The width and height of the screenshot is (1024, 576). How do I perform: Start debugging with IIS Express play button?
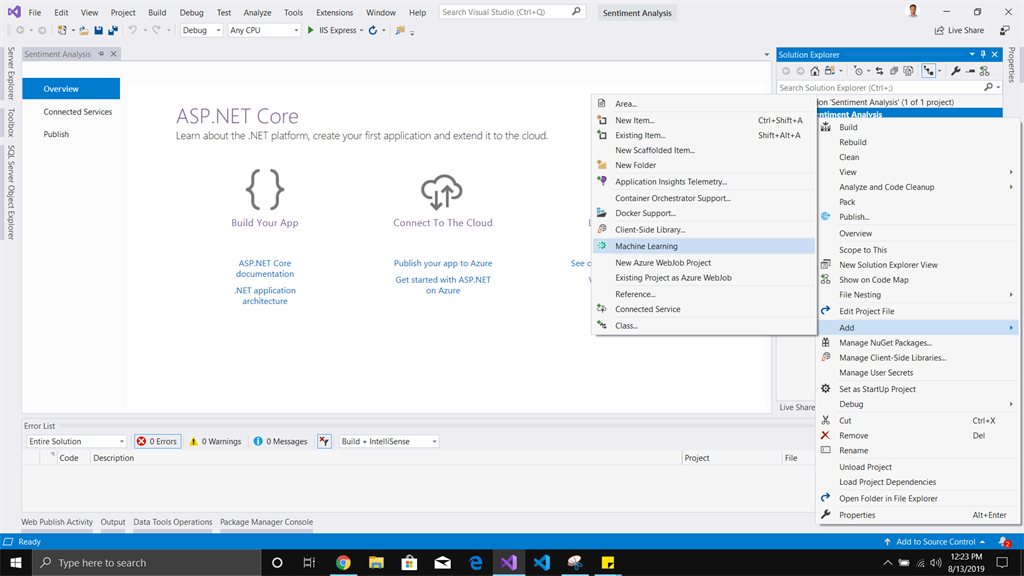[x=310, y=30]
